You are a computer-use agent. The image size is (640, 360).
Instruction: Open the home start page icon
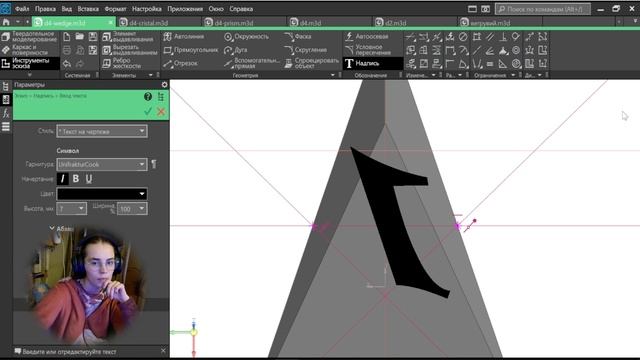tap(6, 22)
